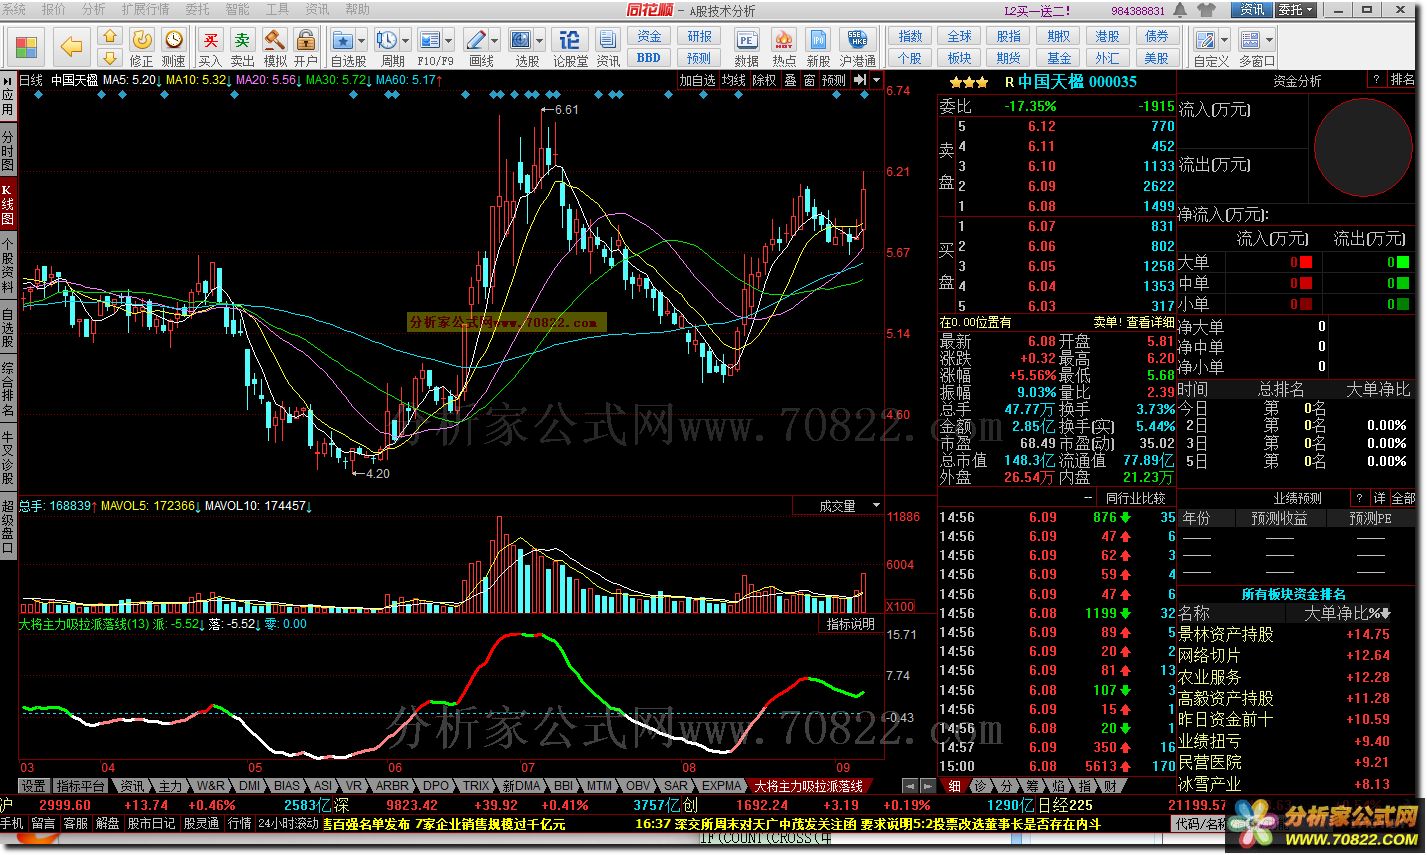Viewport: 1427px width, 855px height.
Task: Open 论股堂 forum icon
Action: tap(570, 47)
